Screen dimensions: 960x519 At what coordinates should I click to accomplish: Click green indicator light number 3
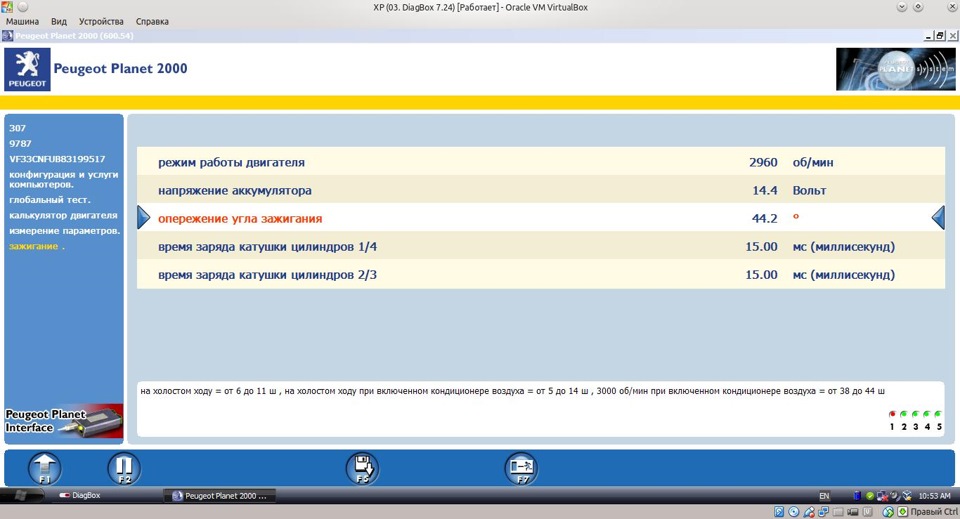(x=915, y=414)
